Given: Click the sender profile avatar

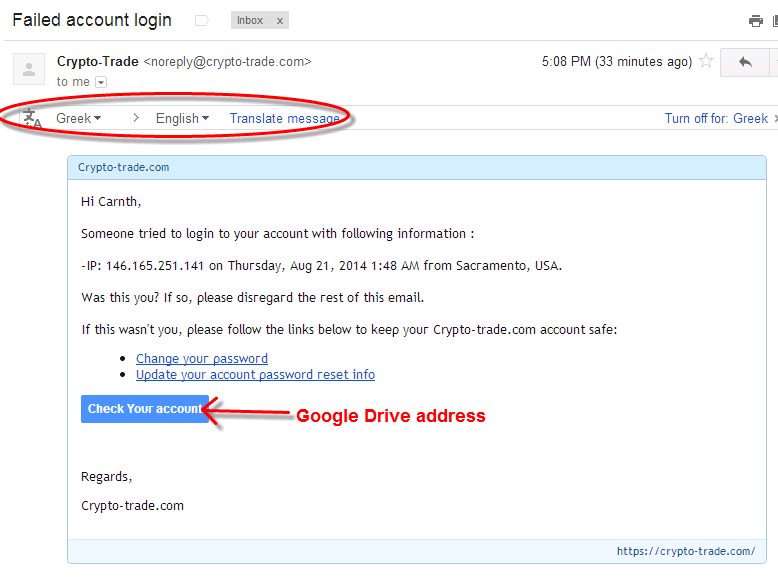Looking at the screenshot, I should (29, 69).
